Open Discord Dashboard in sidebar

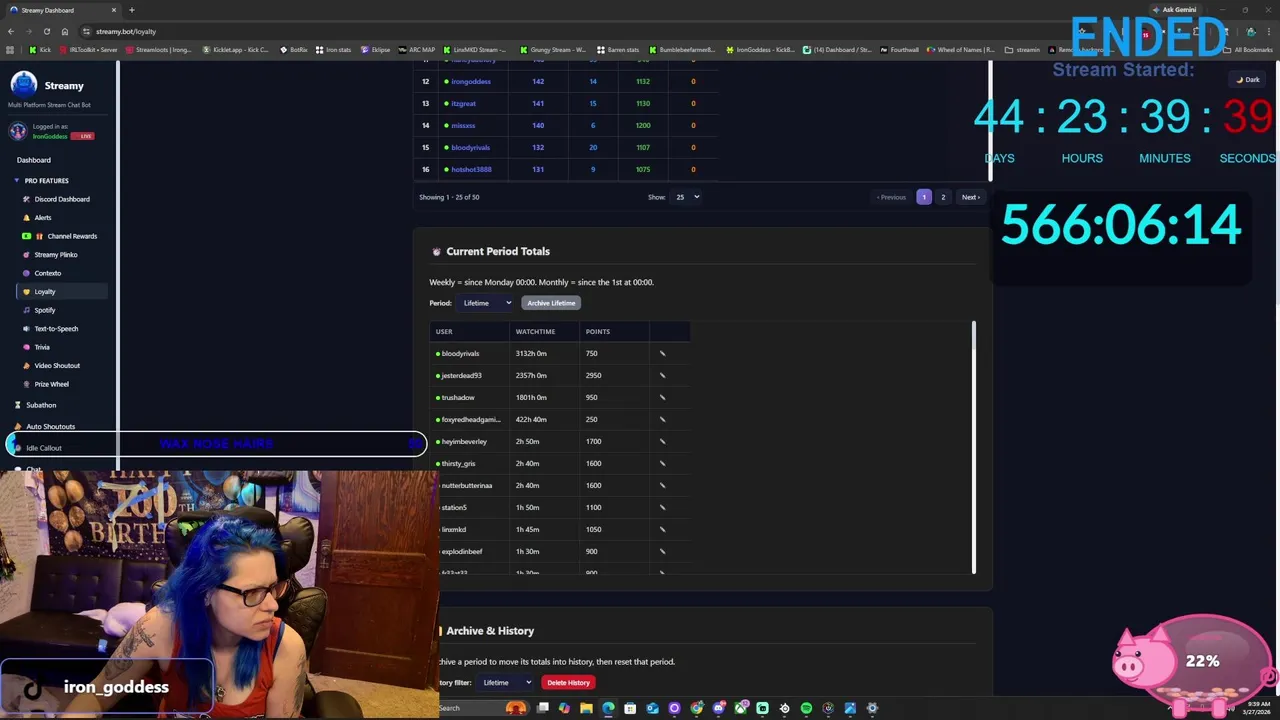62,199
